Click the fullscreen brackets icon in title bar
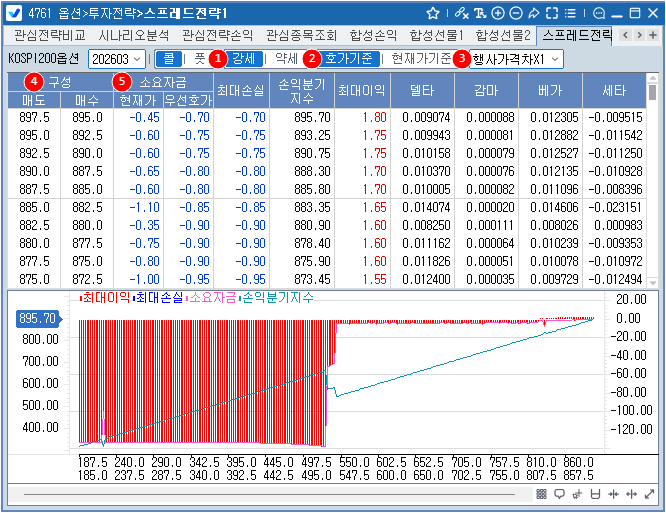This screenshot has height=513, width=666. click(x=551, y=13)
